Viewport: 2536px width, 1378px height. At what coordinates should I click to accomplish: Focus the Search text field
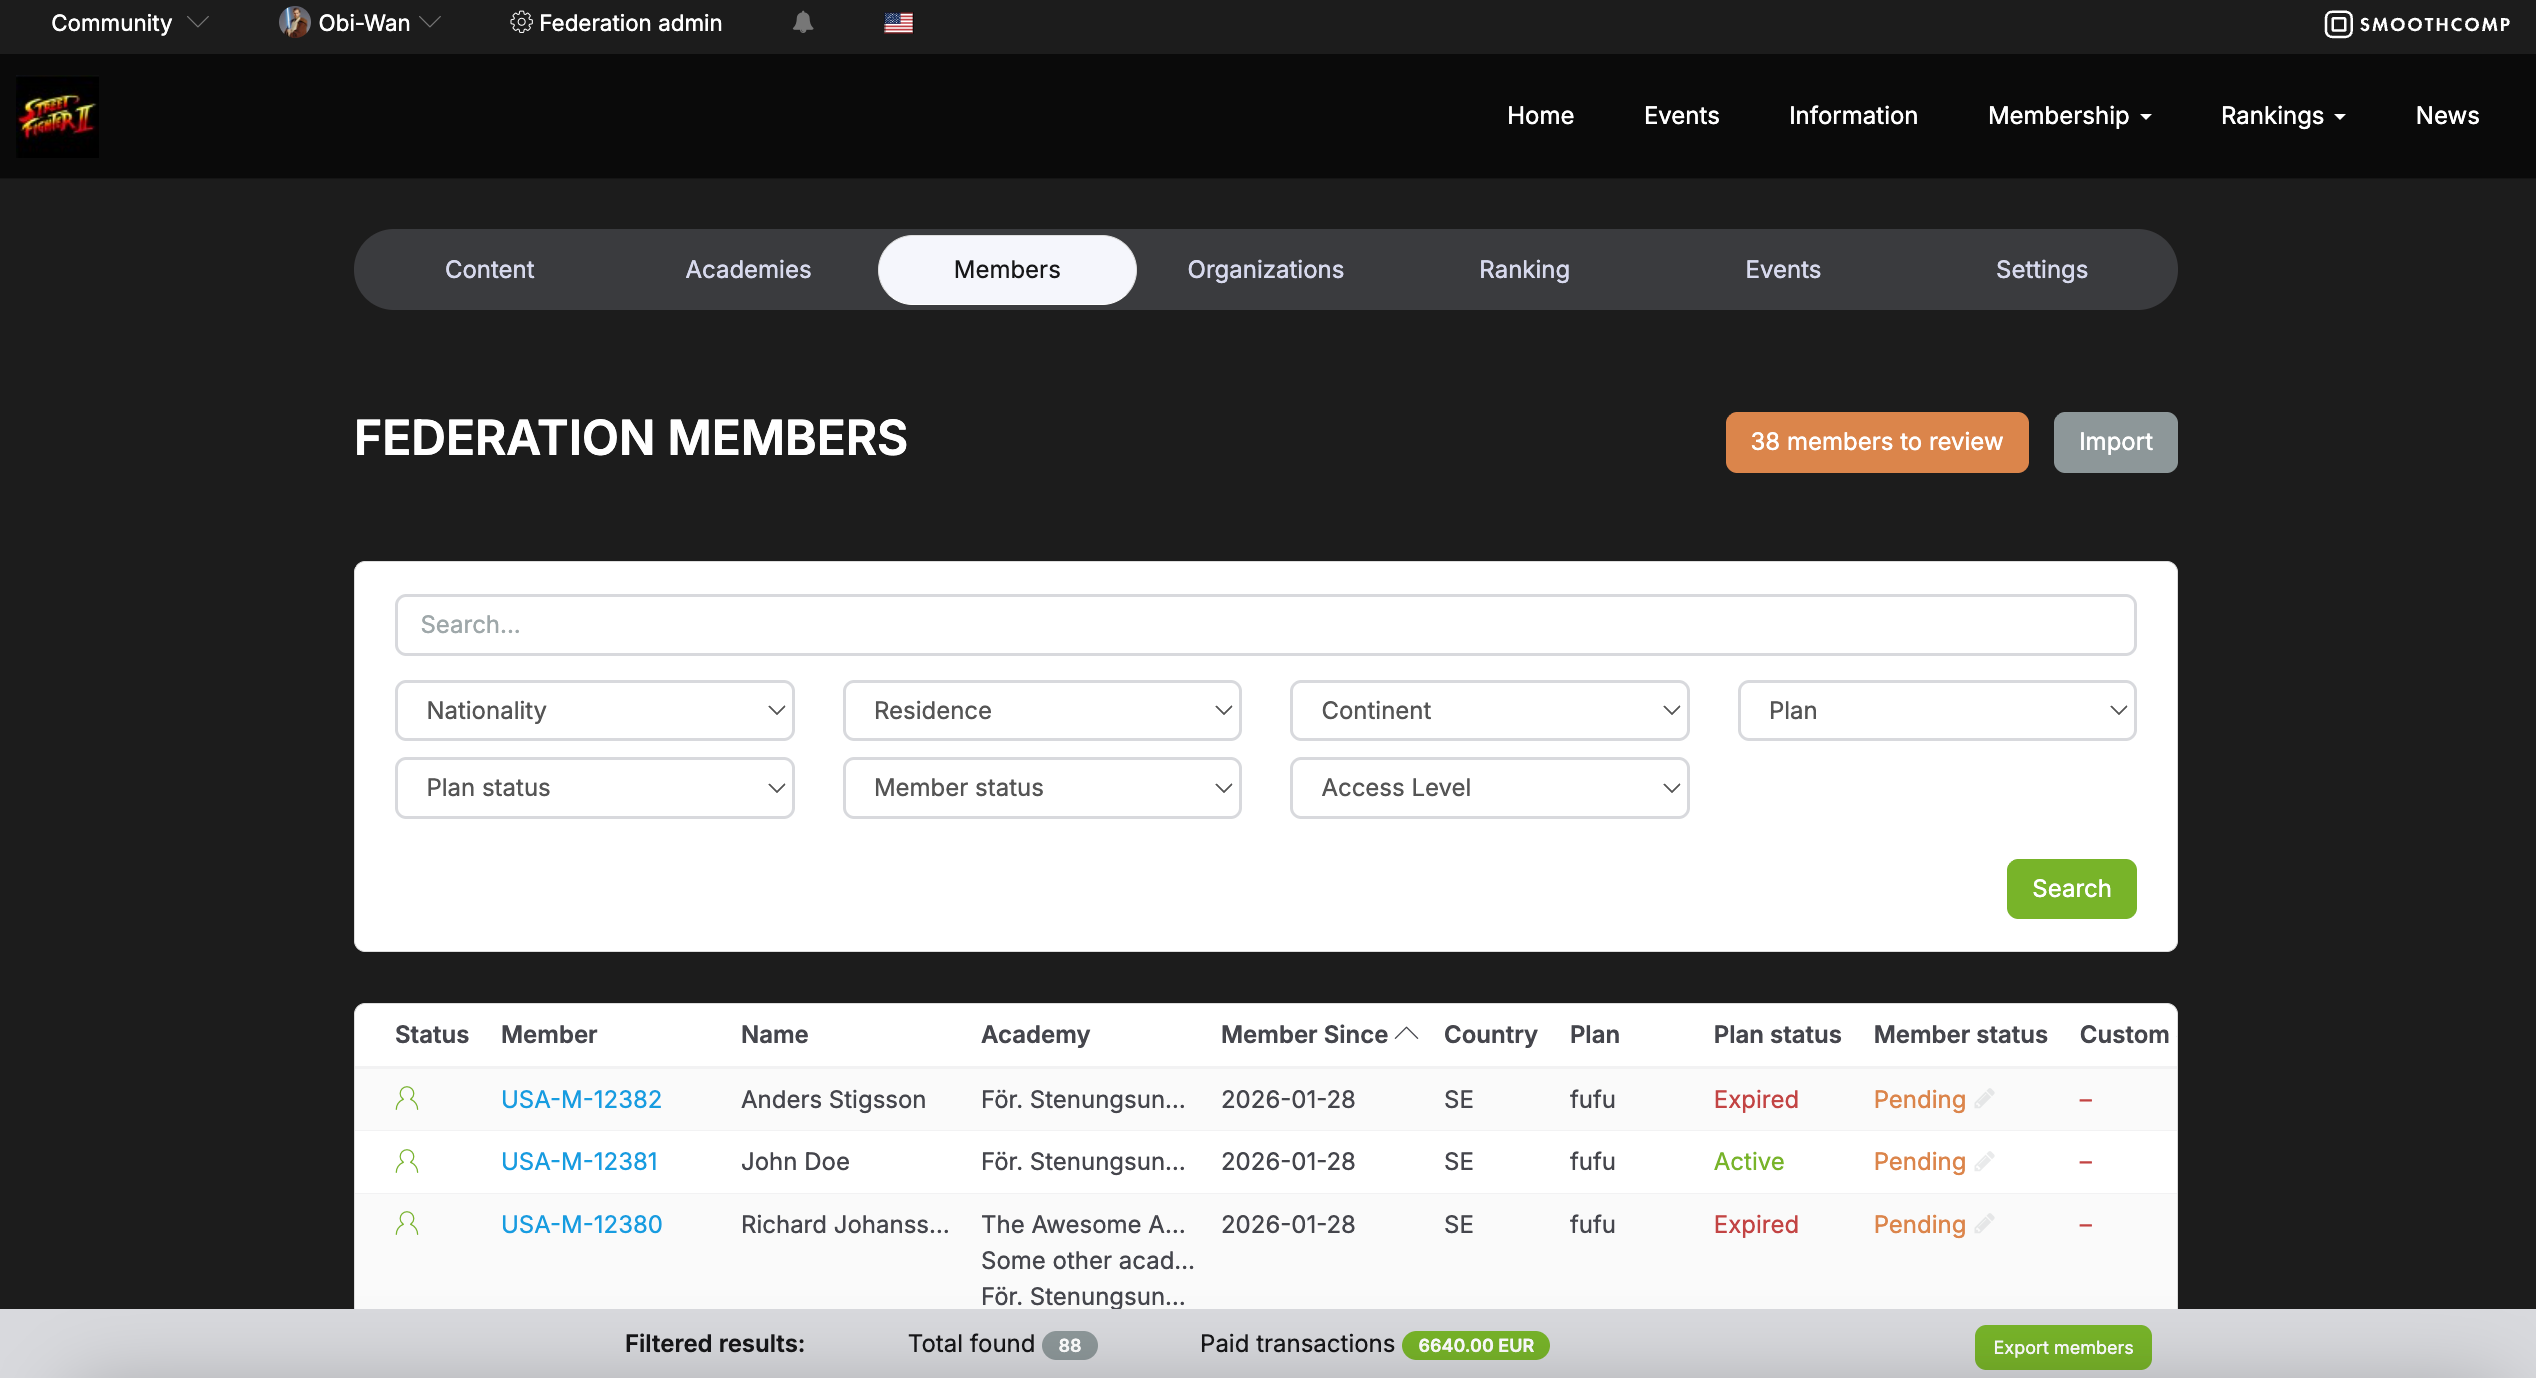coord(1265,625)
